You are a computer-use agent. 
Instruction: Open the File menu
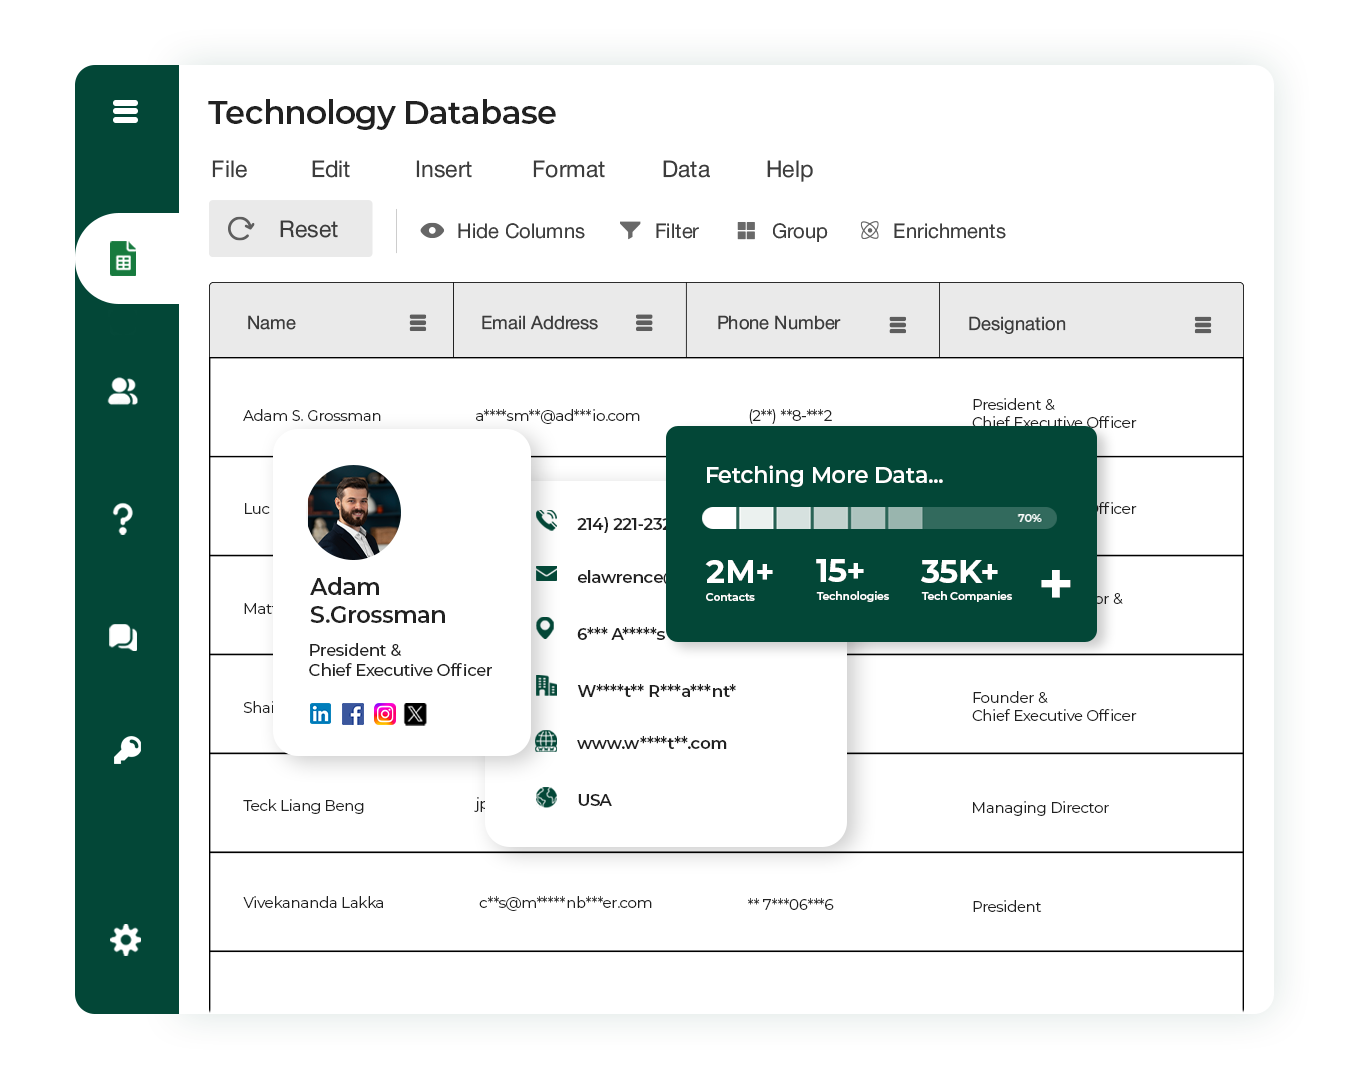[229, 169]
